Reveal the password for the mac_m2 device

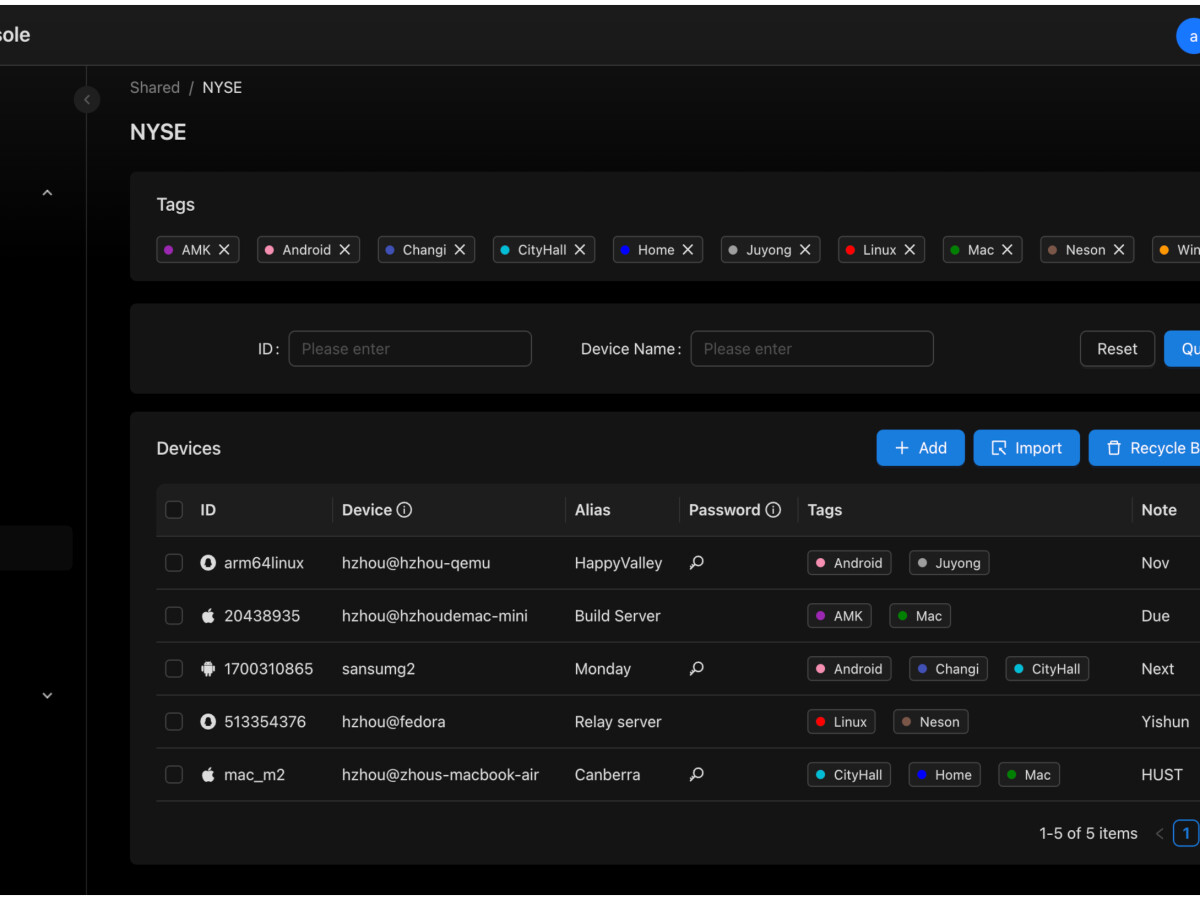pos(697,775)
